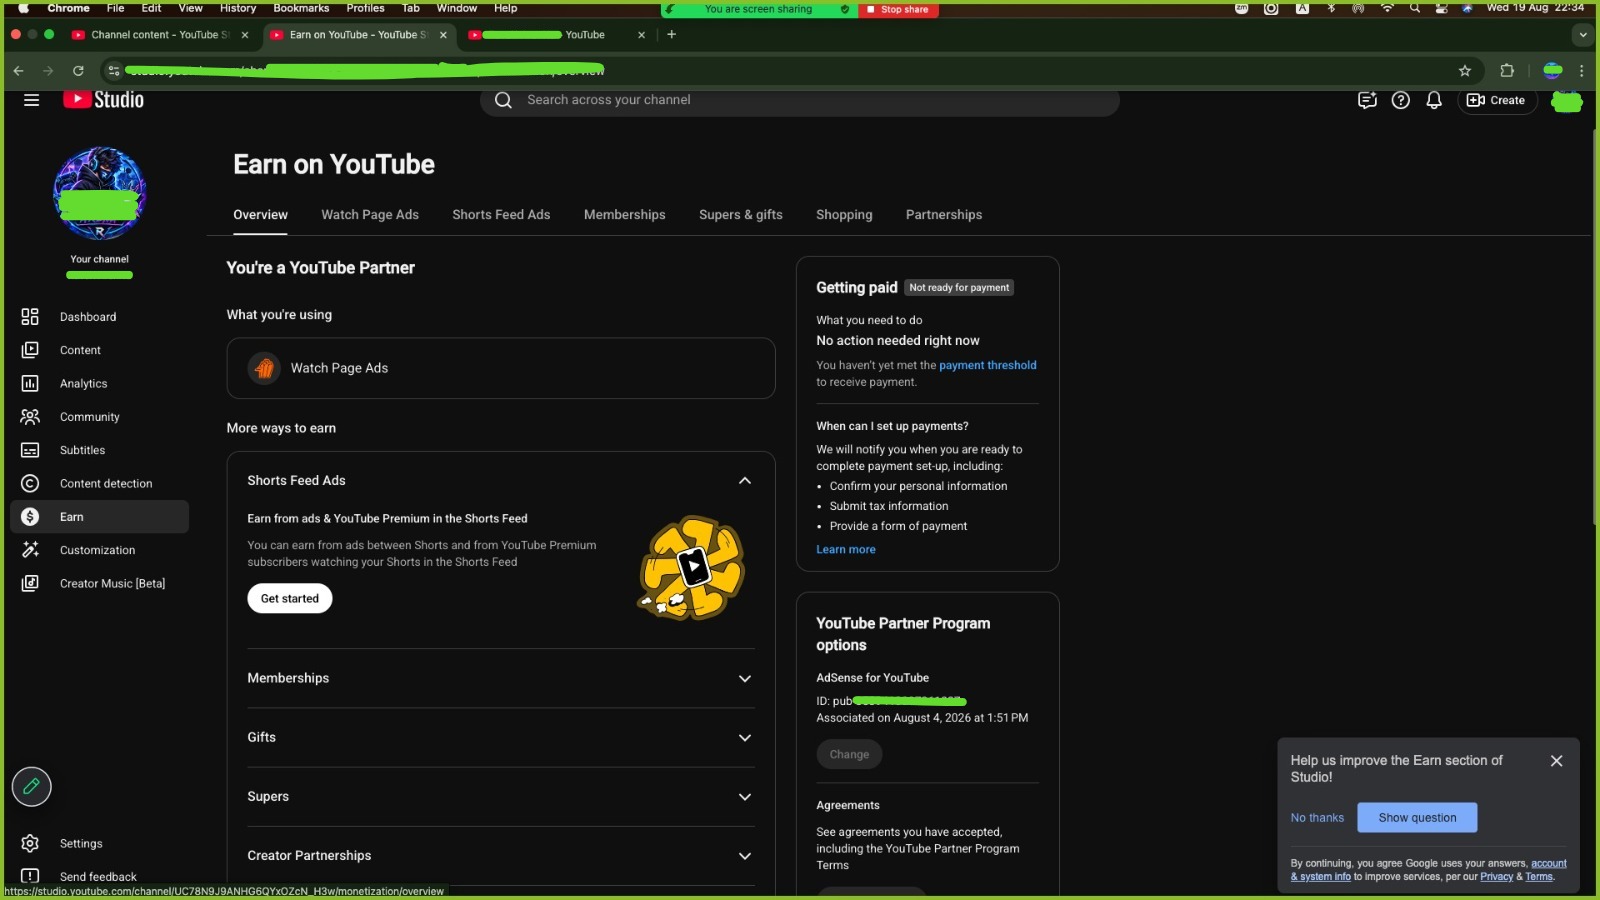Expand the Memberships section
Screen dimensions: 1600x900
745,679
